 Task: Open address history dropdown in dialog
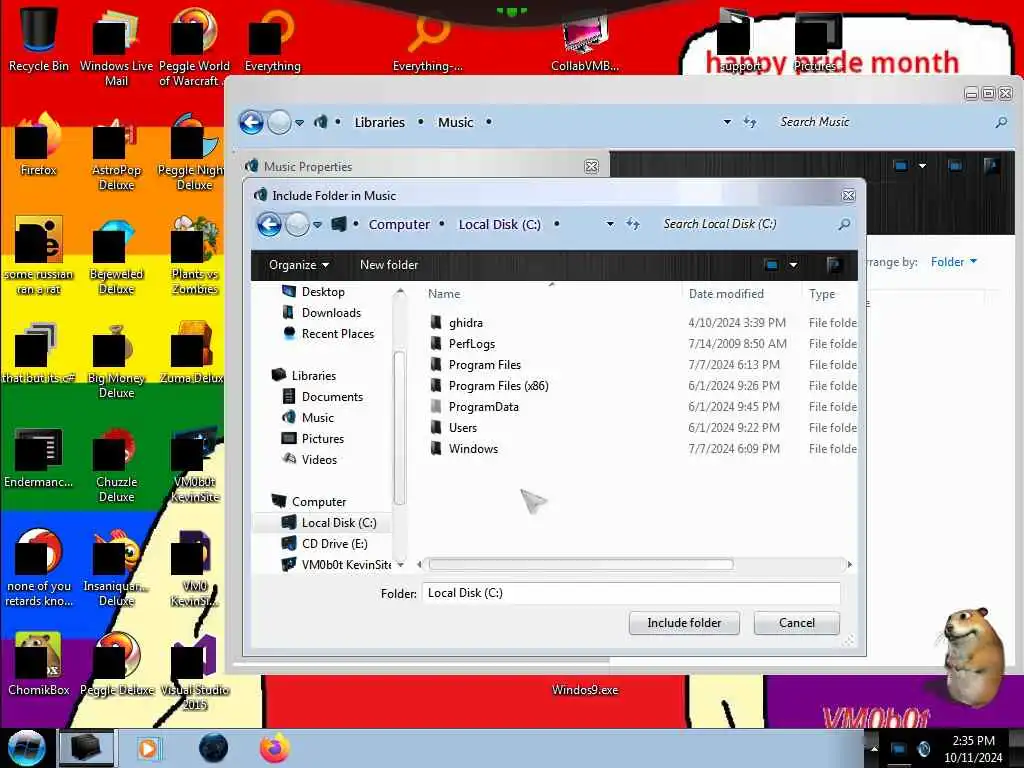[x=610, y=224]
